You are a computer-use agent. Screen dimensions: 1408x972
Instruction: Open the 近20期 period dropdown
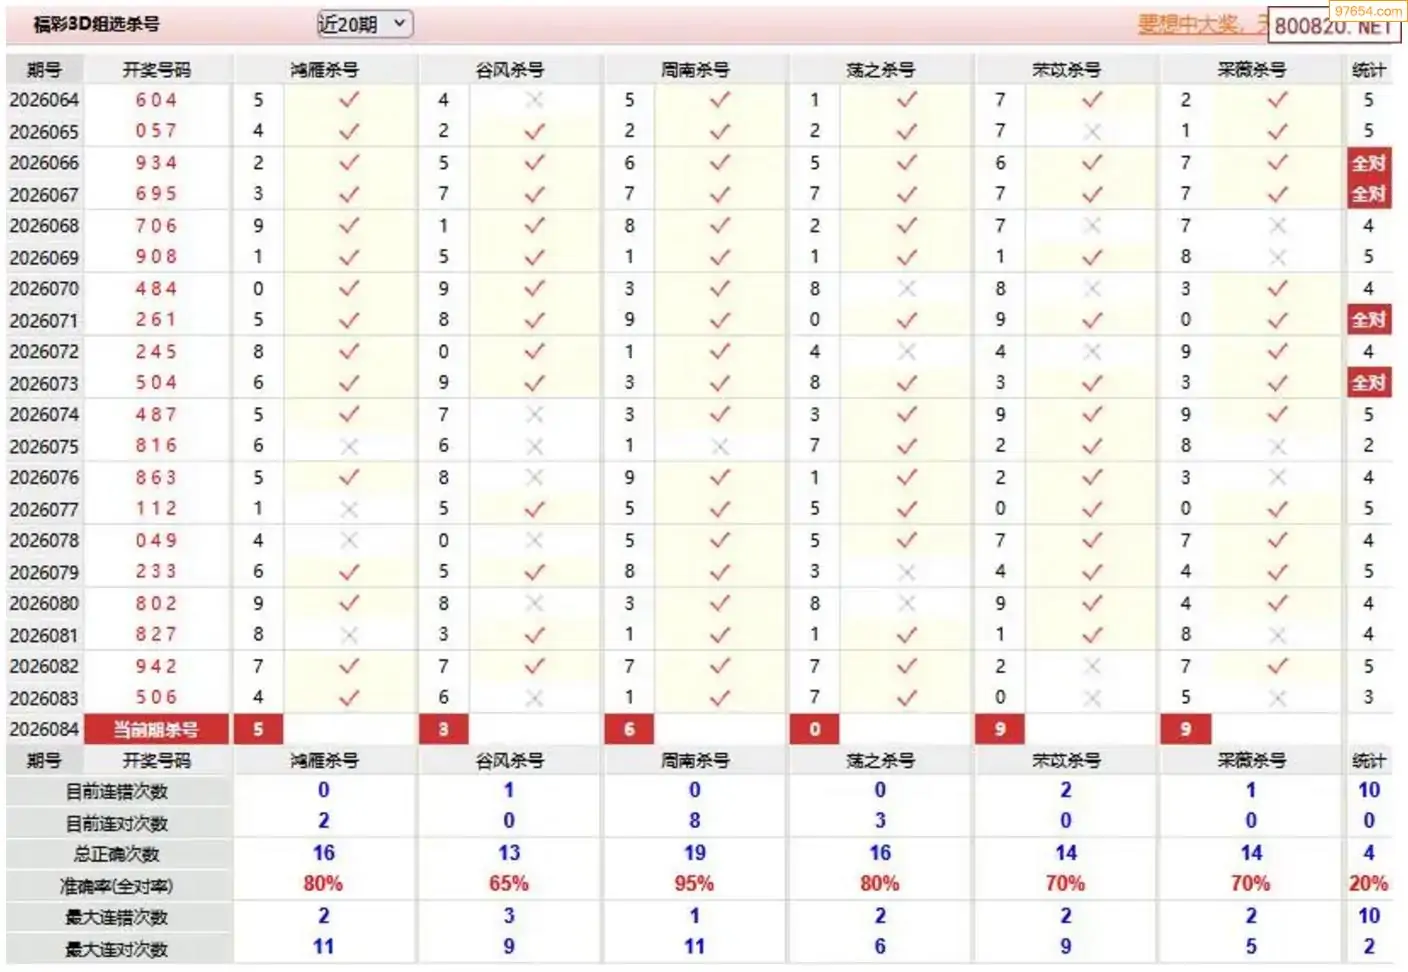[x=365, y=24]
